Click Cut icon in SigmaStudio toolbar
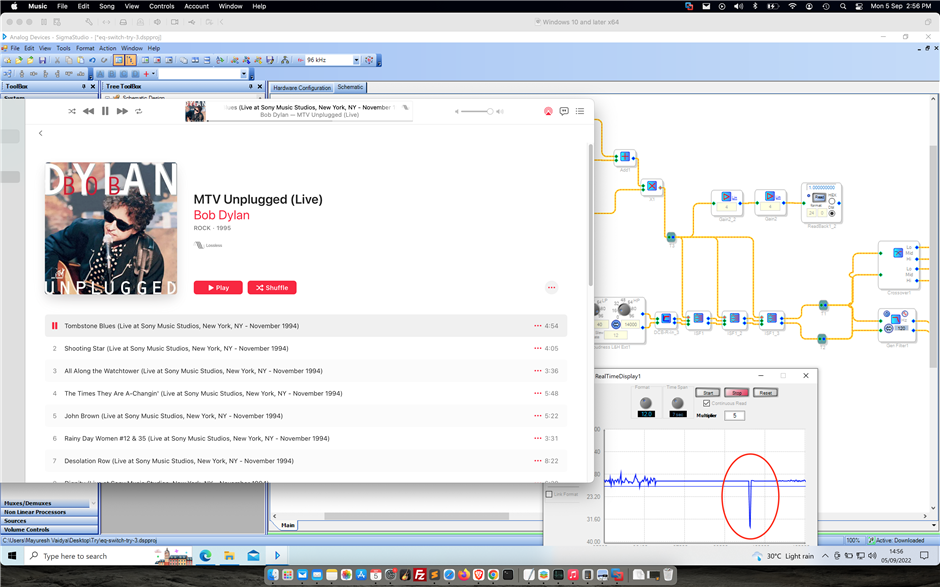This screenshot has width=940, height=587. click(x=57, y=60)
